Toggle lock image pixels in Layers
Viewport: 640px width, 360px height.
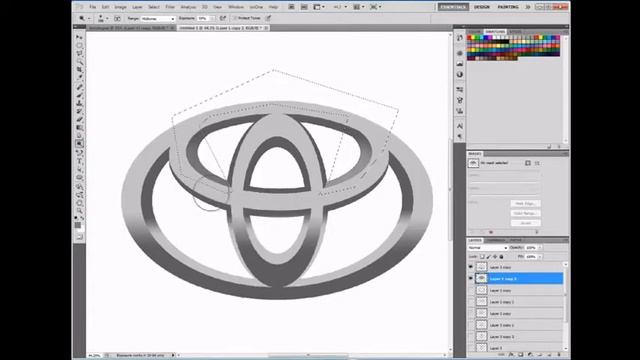pyautogui.click(x=489, y=257)
